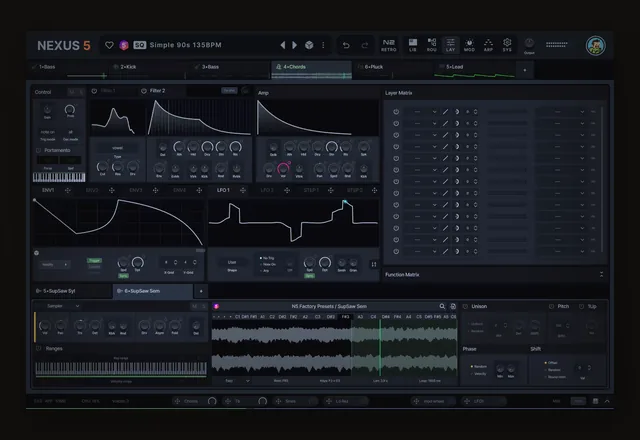The width and height of the screenshot is (640, 440).
Task: Click the pink Vol knob in Amp section
Action: 283,168
